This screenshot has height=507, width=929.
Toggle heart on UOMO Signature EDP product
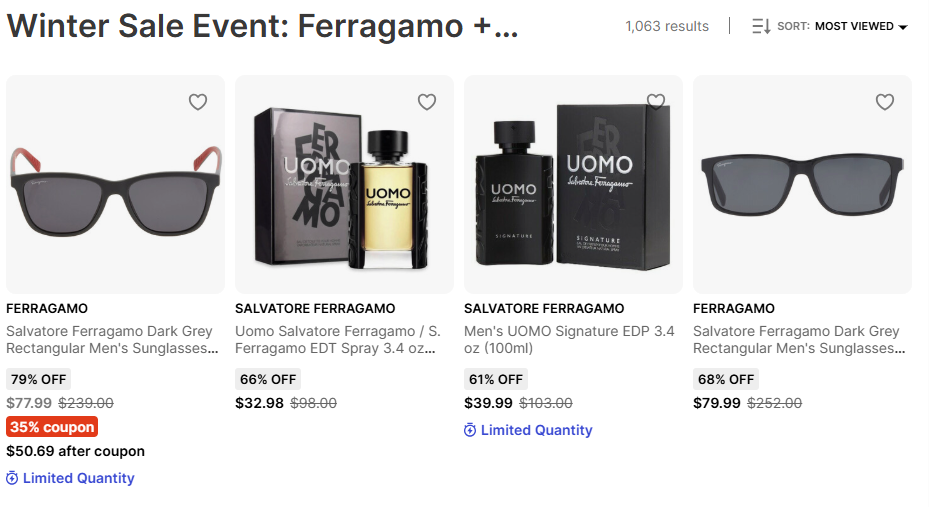coord(656,101)
